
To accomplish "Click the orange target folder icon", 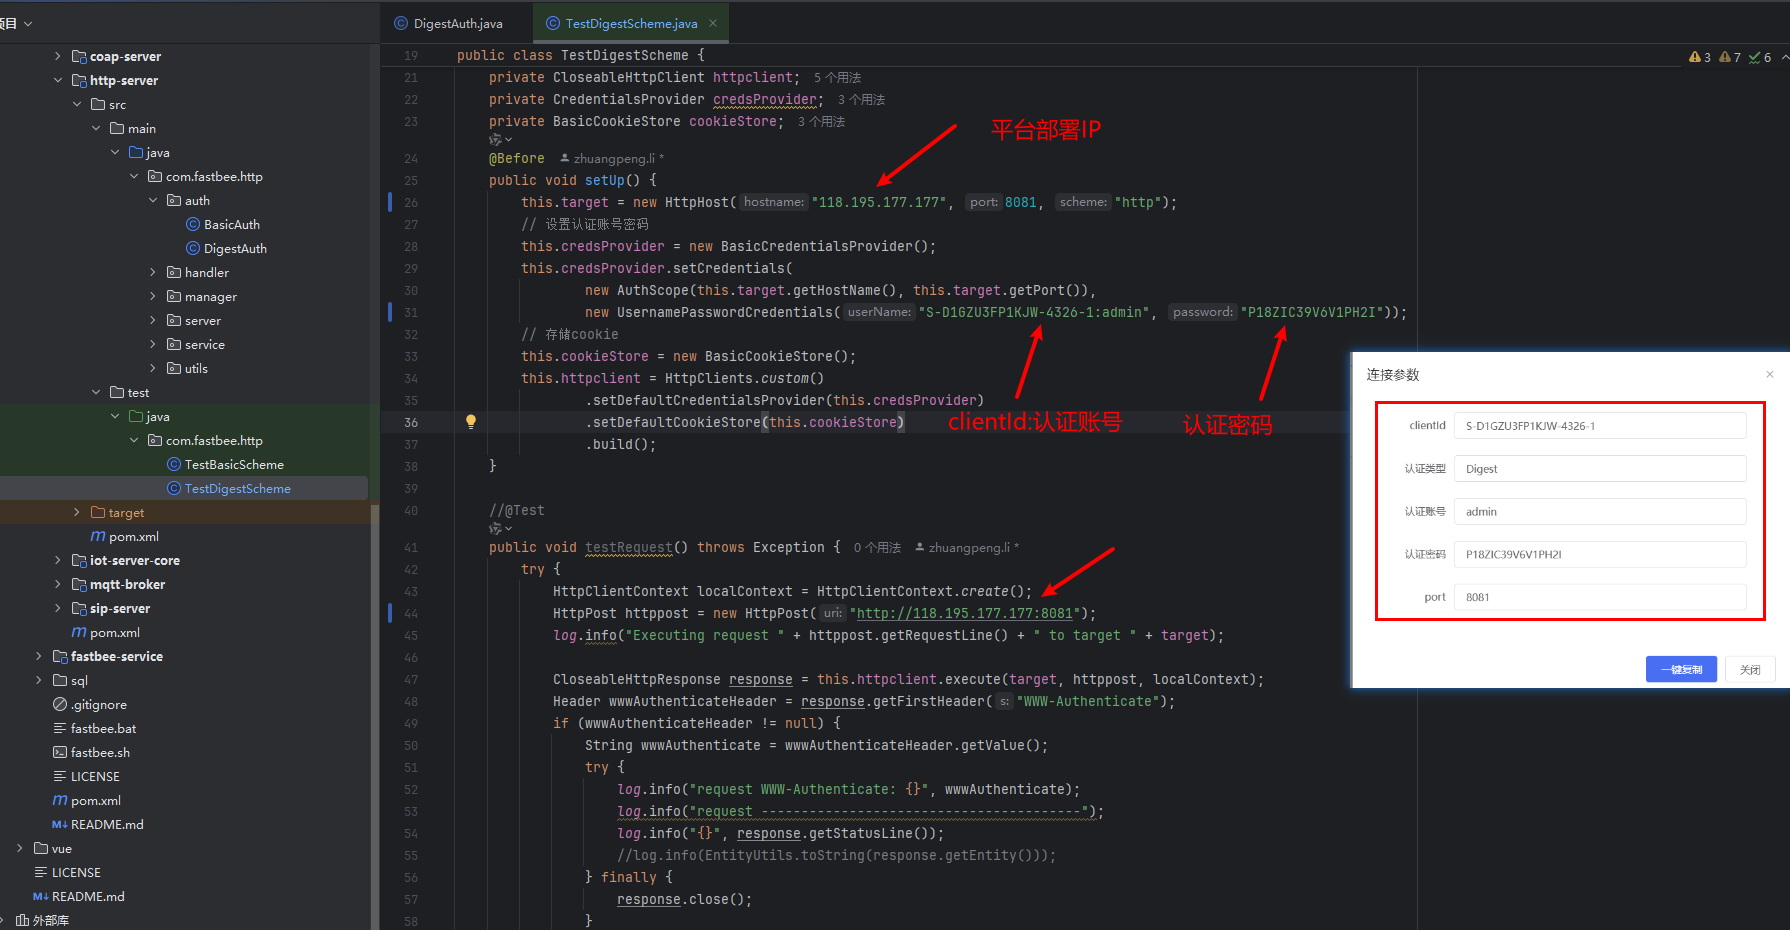I will pyautogui.click(x=98, y=513).
